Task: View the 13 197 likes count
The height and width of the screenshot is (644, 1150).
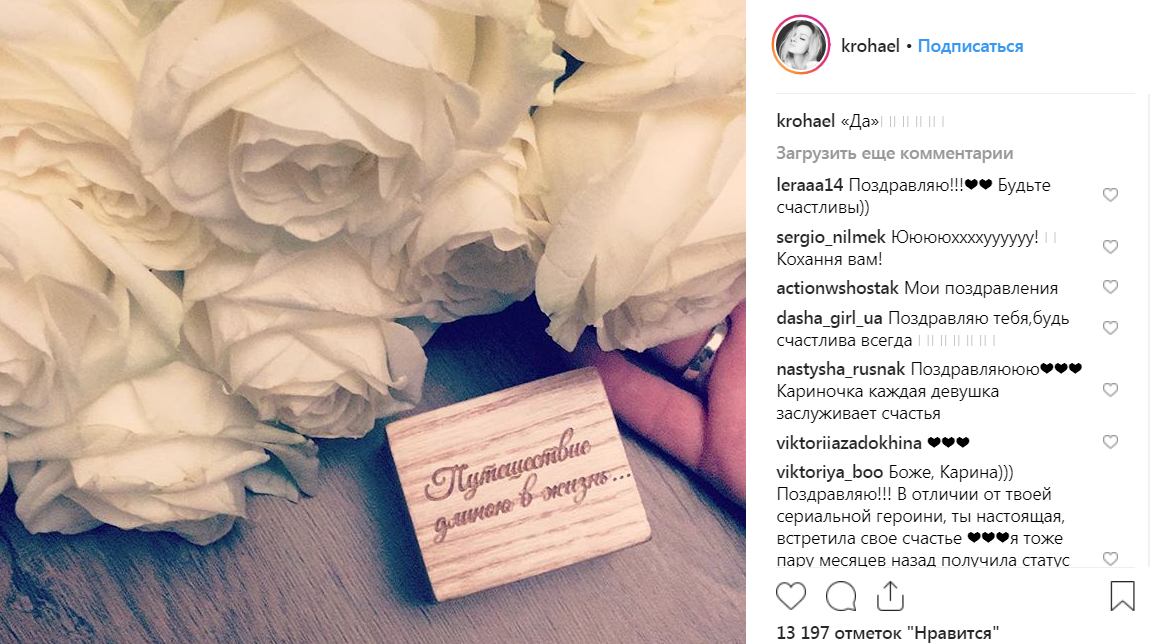Action: pos(887,632)
